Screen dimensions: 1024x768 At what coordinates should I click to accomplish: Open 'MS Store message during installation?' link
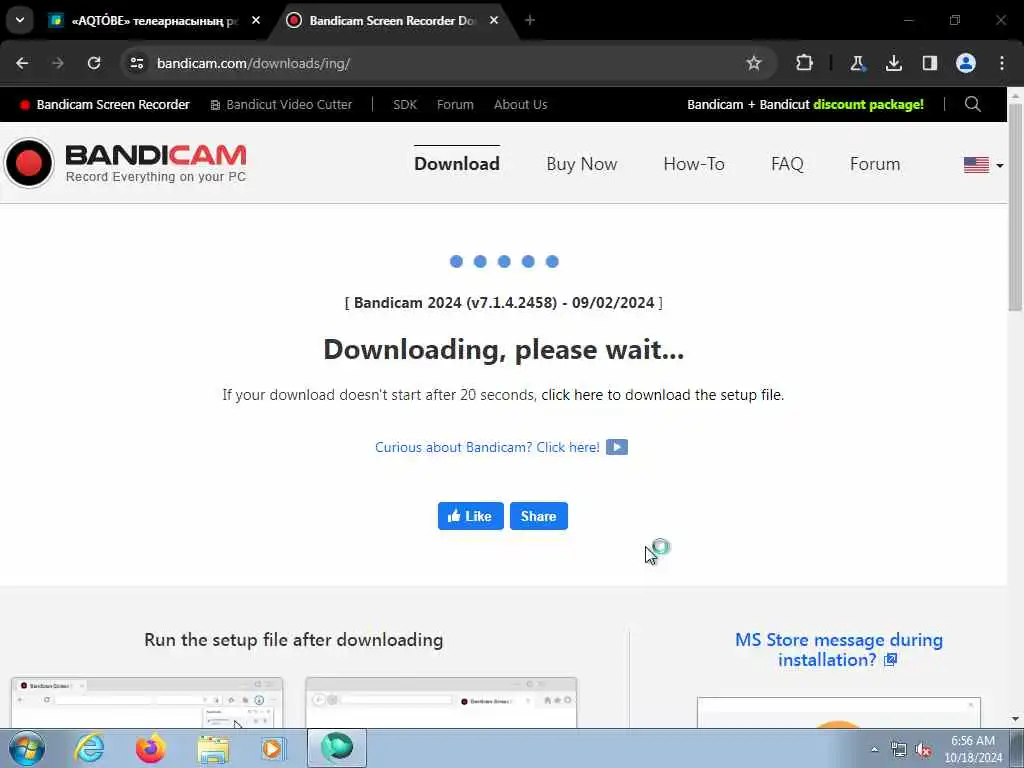839,650
